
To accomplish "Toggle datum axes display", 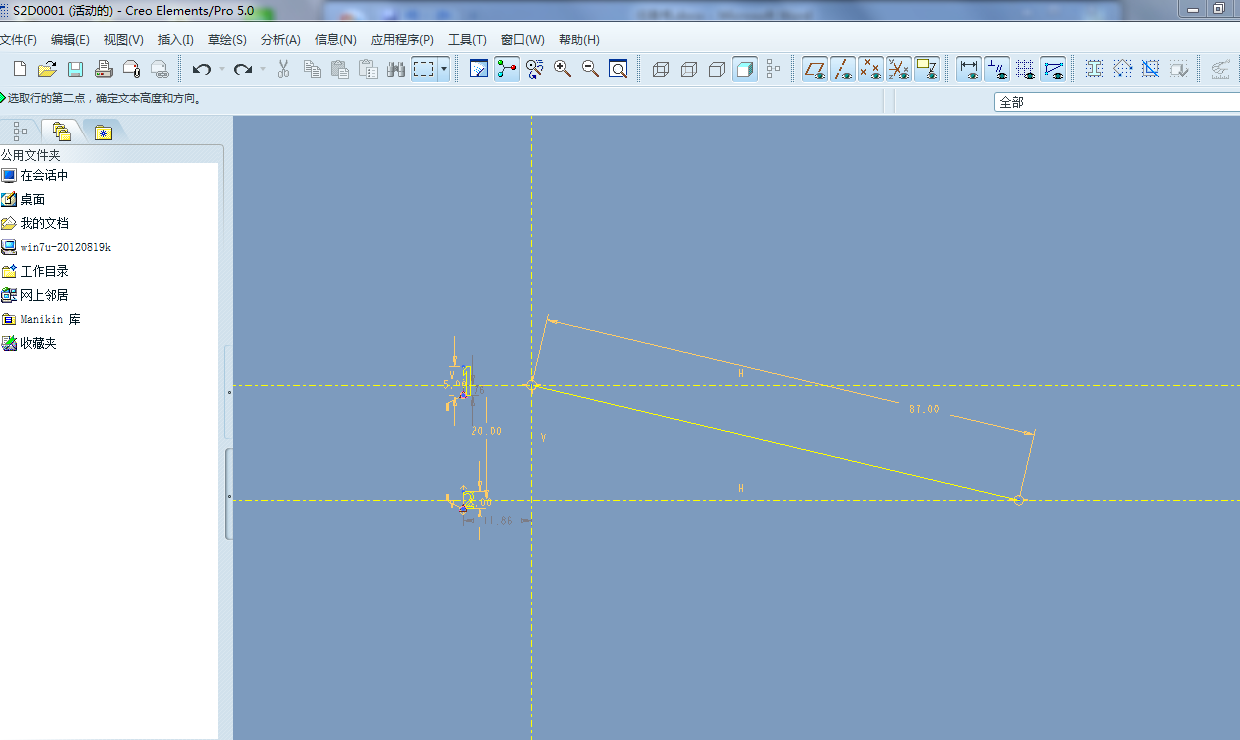I will coord(843,69).
